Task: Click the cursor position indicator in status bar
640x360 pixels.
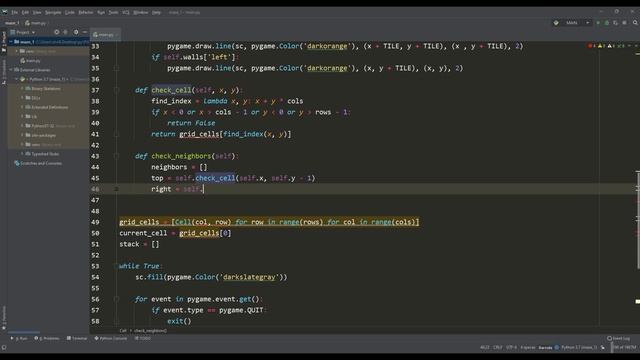Action: pos(484,347)
